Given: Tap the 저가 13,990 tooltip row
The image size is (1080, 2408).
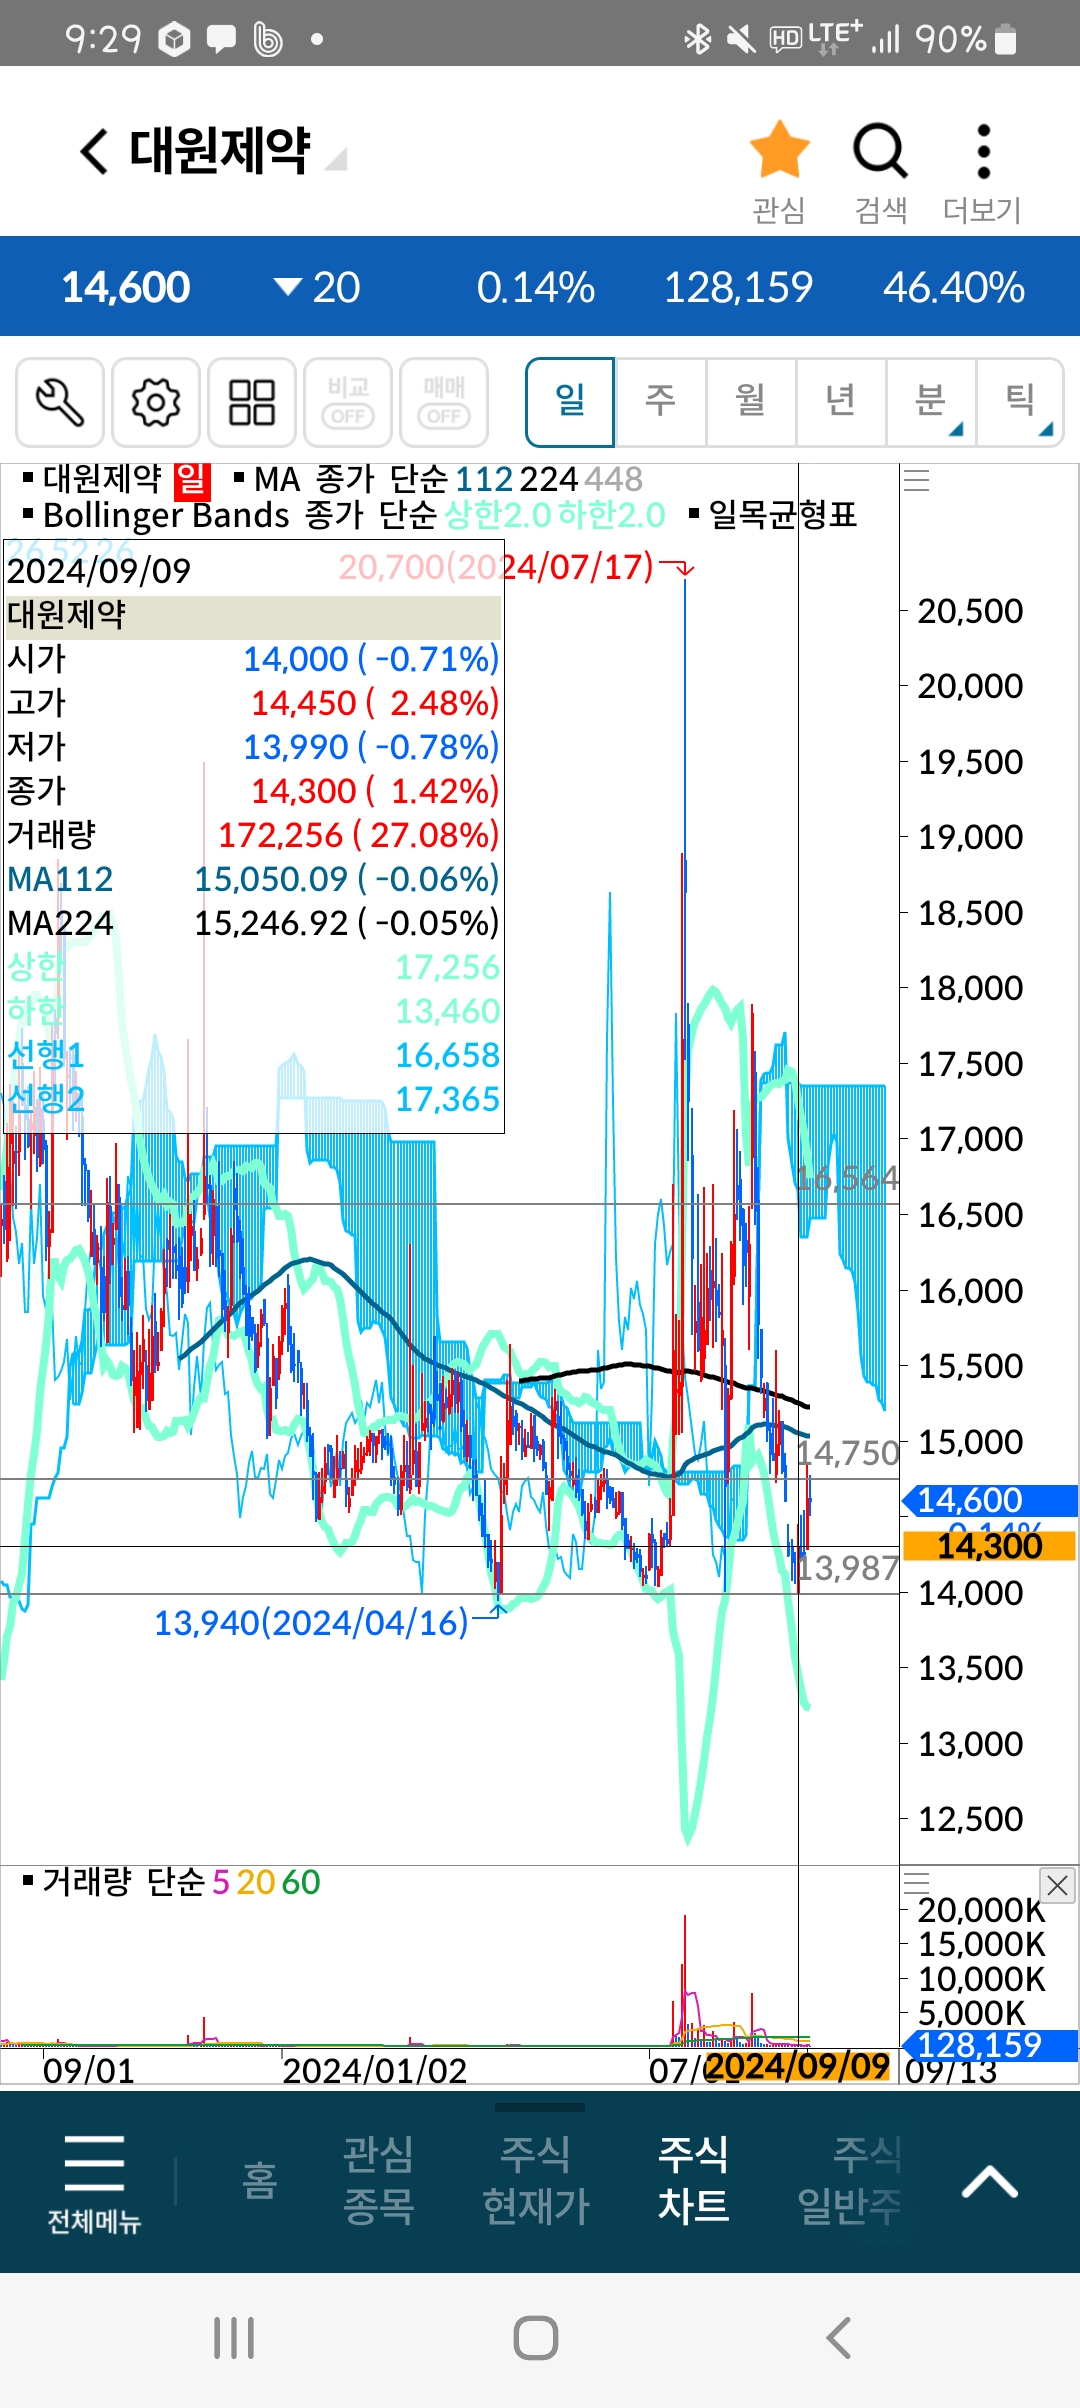Looking at the screenshot, I should point(253,747).
